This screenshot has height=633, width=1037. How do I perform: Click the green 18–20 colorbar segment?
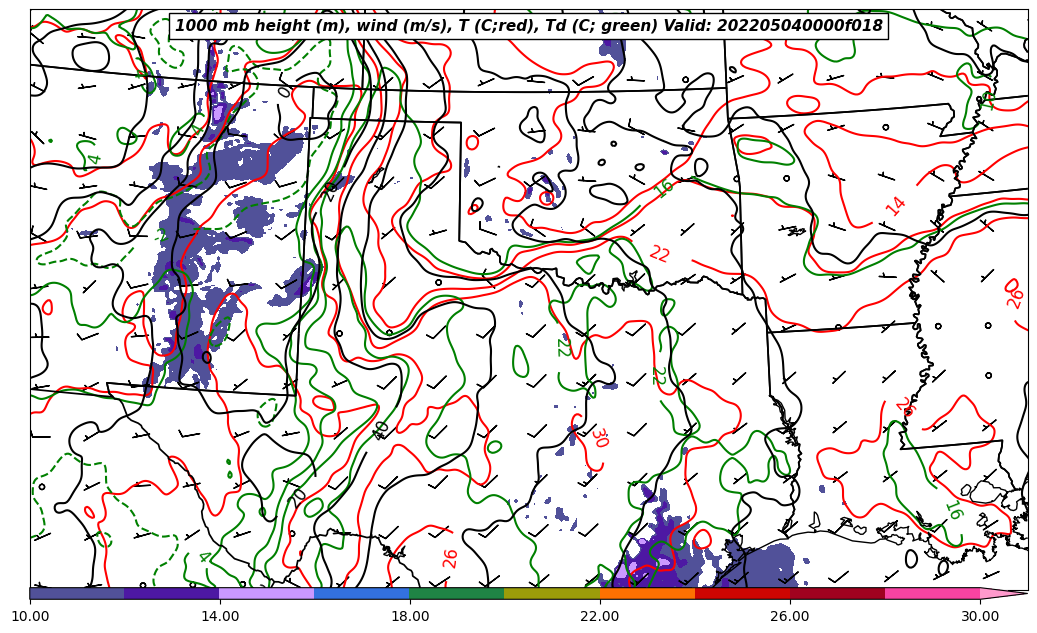(457, 593)
